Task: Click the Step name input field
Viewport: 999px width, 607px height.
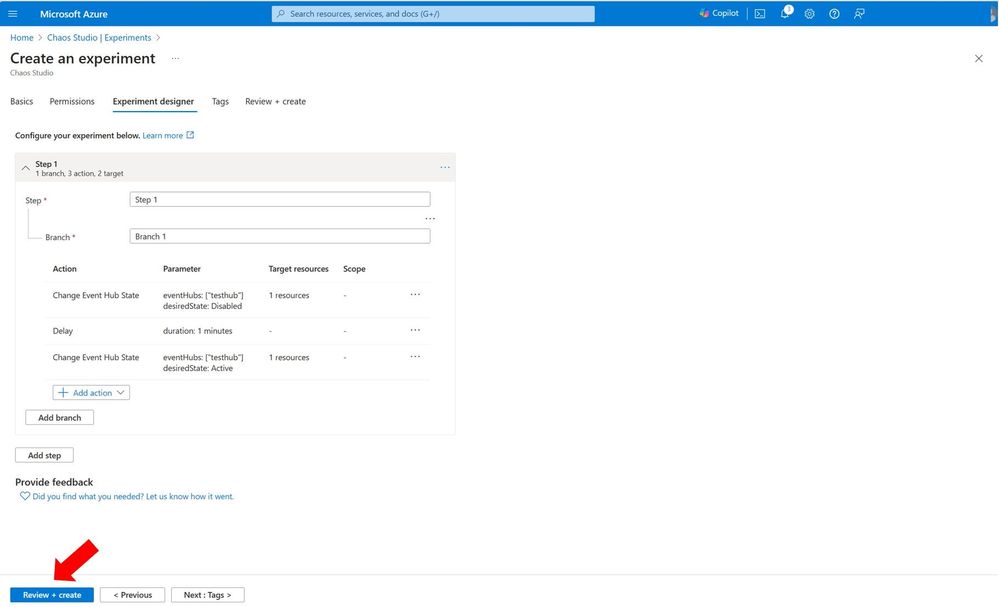Action: pos(280,199)
